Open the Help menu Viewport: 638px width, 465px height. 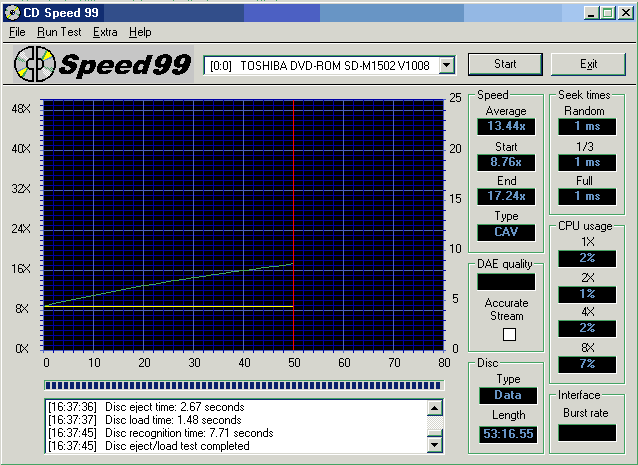[x=140, y=32]
